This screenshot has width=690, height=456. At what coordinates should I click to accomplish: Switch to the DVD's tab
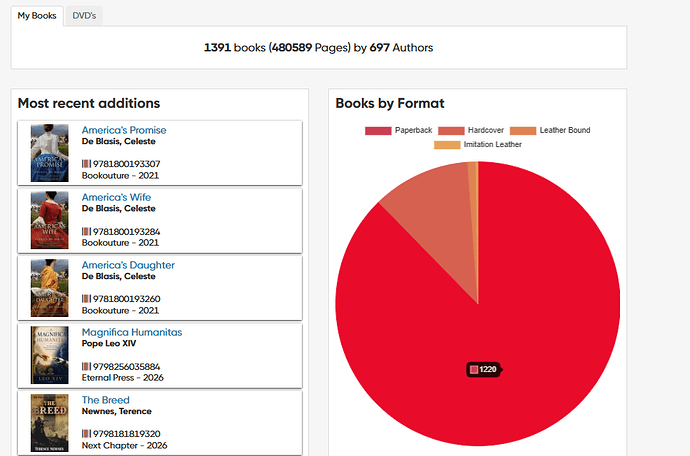(84, 16)
